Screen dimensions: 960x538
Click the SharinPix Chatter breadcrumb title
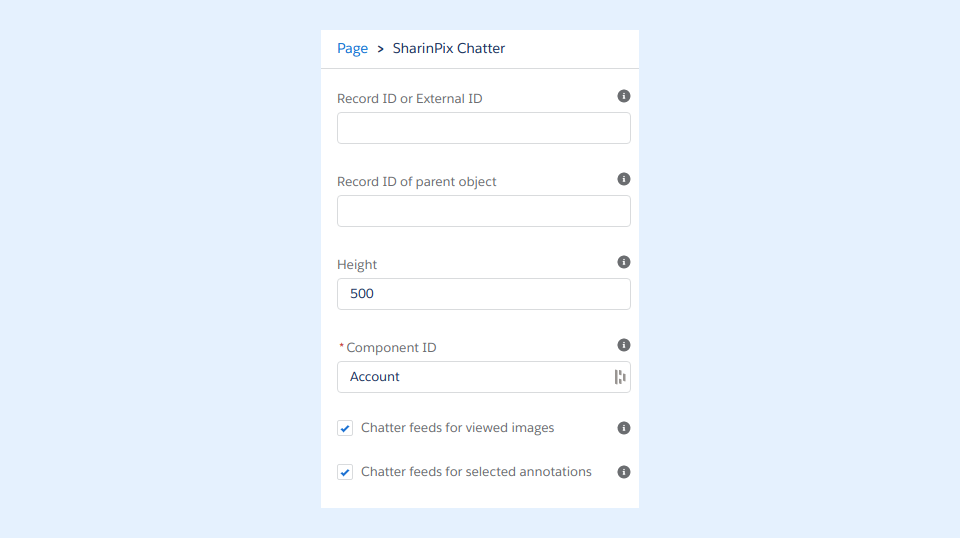click(x=449, y=48)
